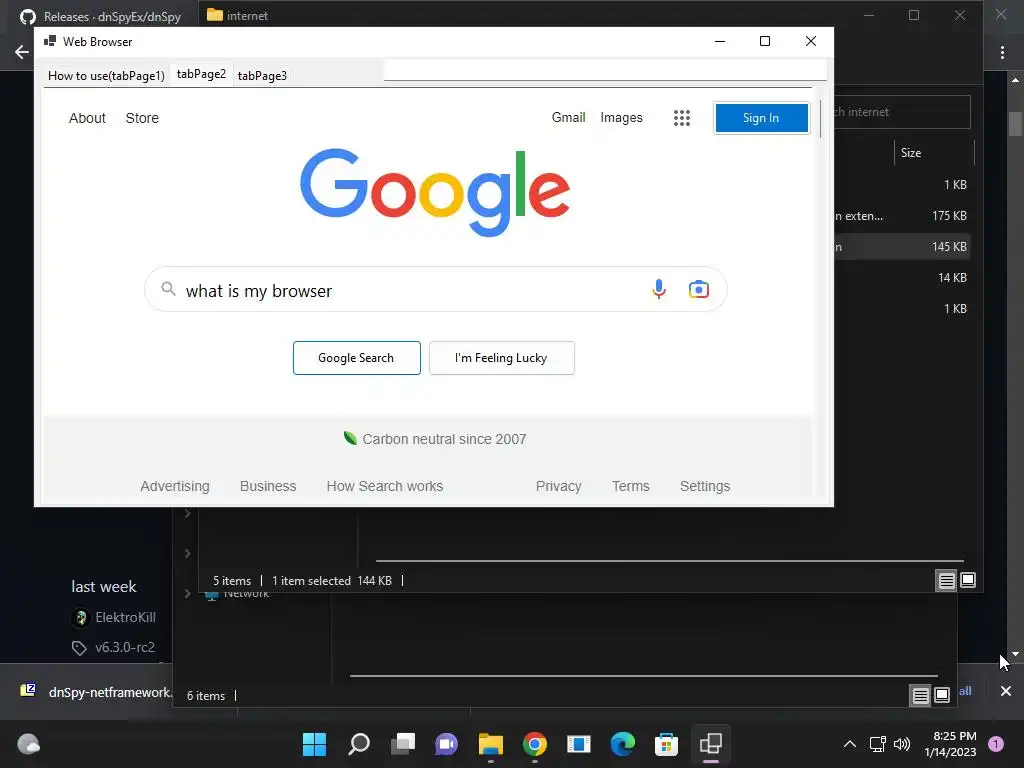Image resolution: width=1024 pixels, height=768 pixels.
Task: Open the weather widget on the taskbar
Action: (x=29, y=744)
